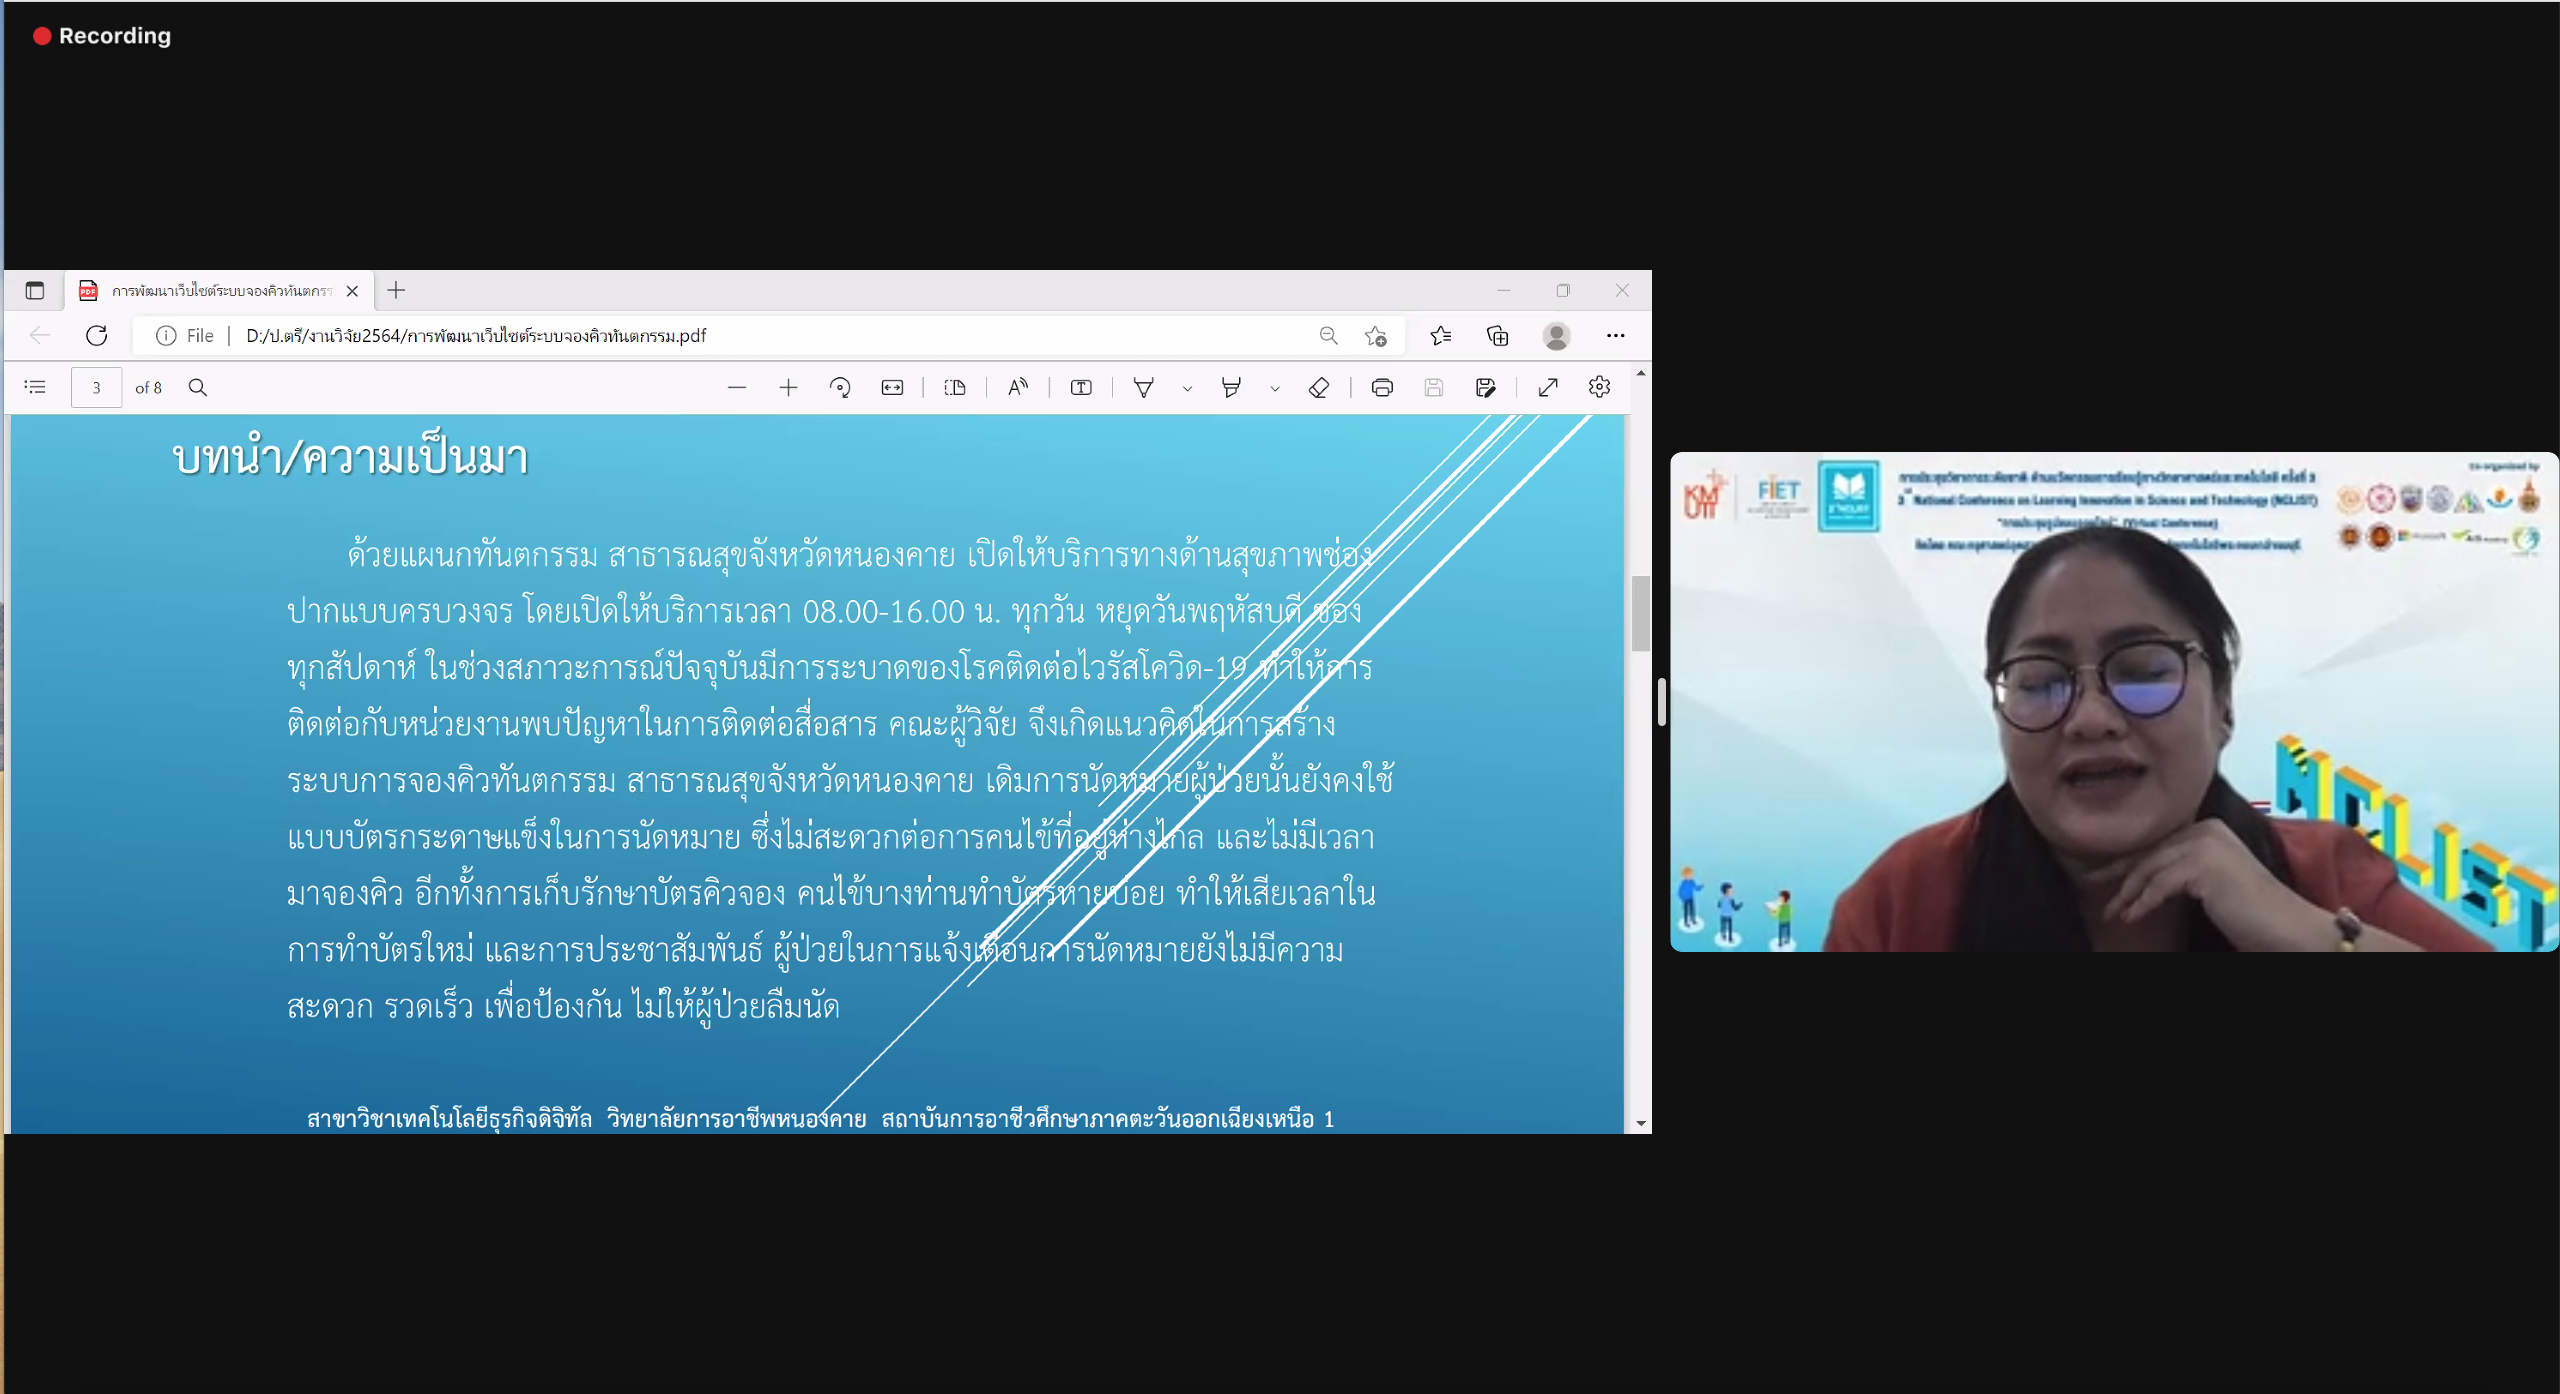Screen dimensions: 2560x1394
Task: Toggle the Highlight tool
Action: point(1231,387)
